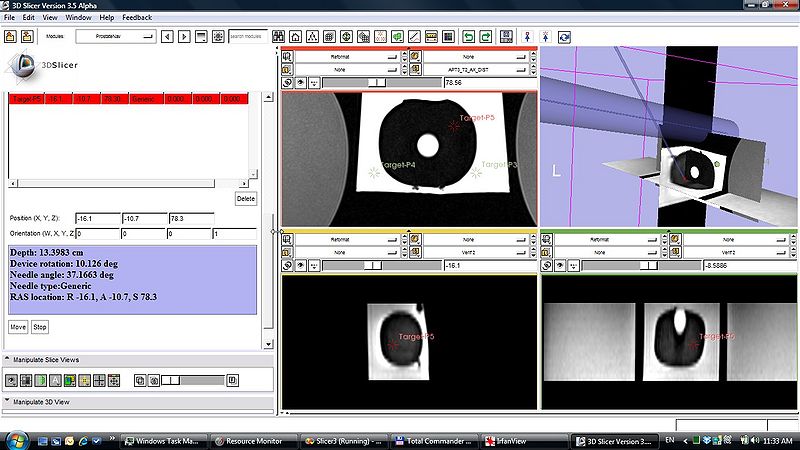Open the Reformat orientation dropdown in yellow viewer
This screenshot has height=450, width=800.
[x=346, y=239]
